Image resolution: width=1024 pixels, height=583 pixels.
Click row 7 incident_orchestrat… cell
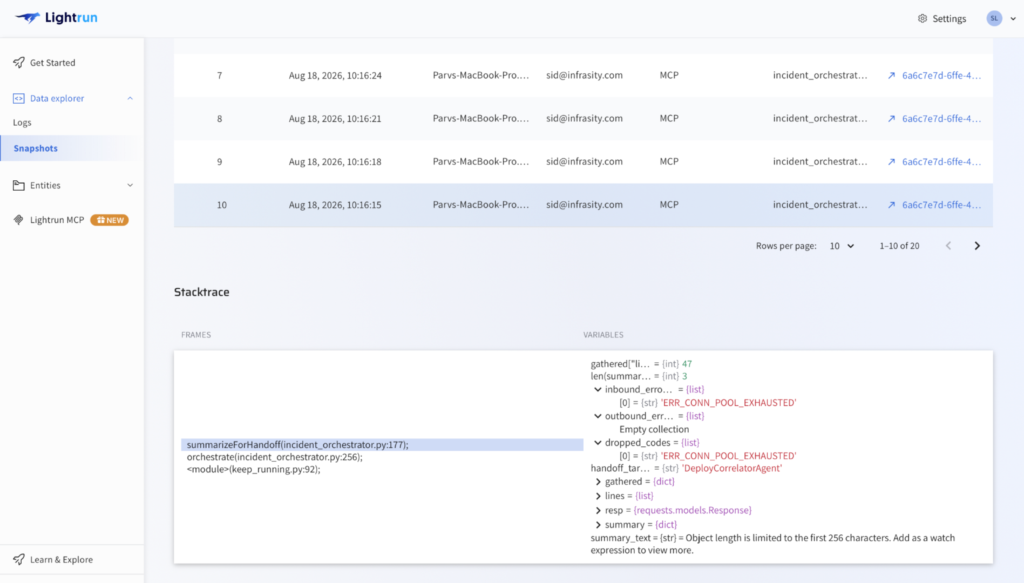820,76
